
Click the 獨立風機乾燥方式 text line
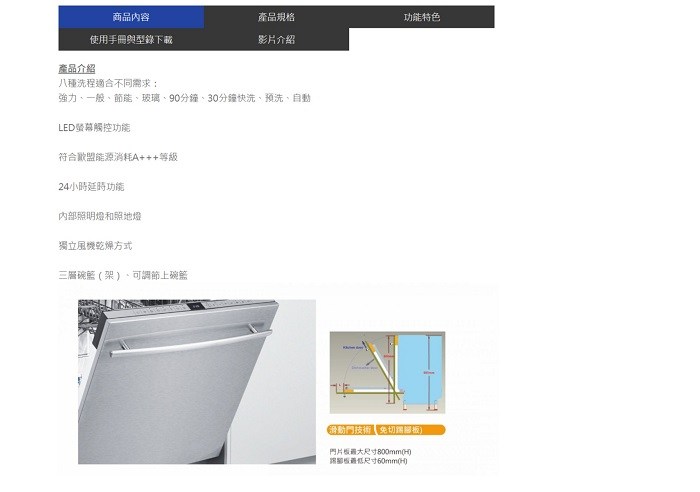click(x=96, y=246)
